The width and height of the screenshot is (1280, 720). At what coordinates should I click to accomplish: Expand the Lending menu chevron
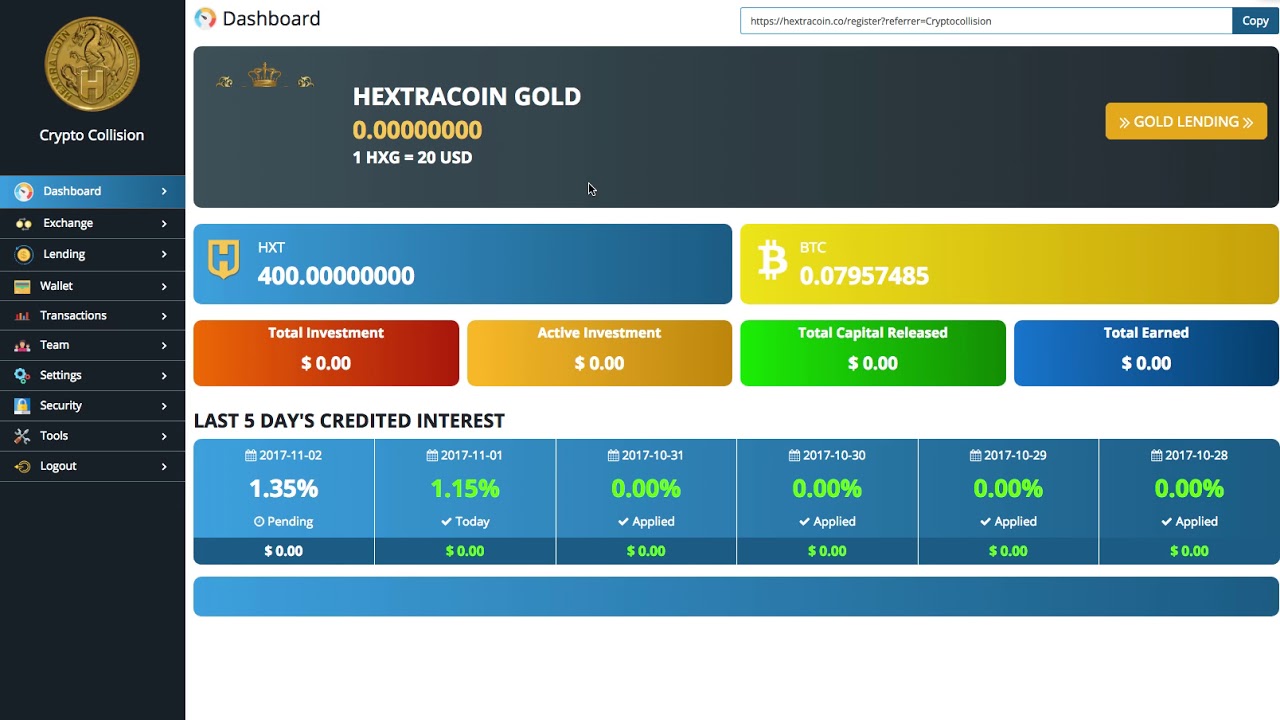click(164, 254)
